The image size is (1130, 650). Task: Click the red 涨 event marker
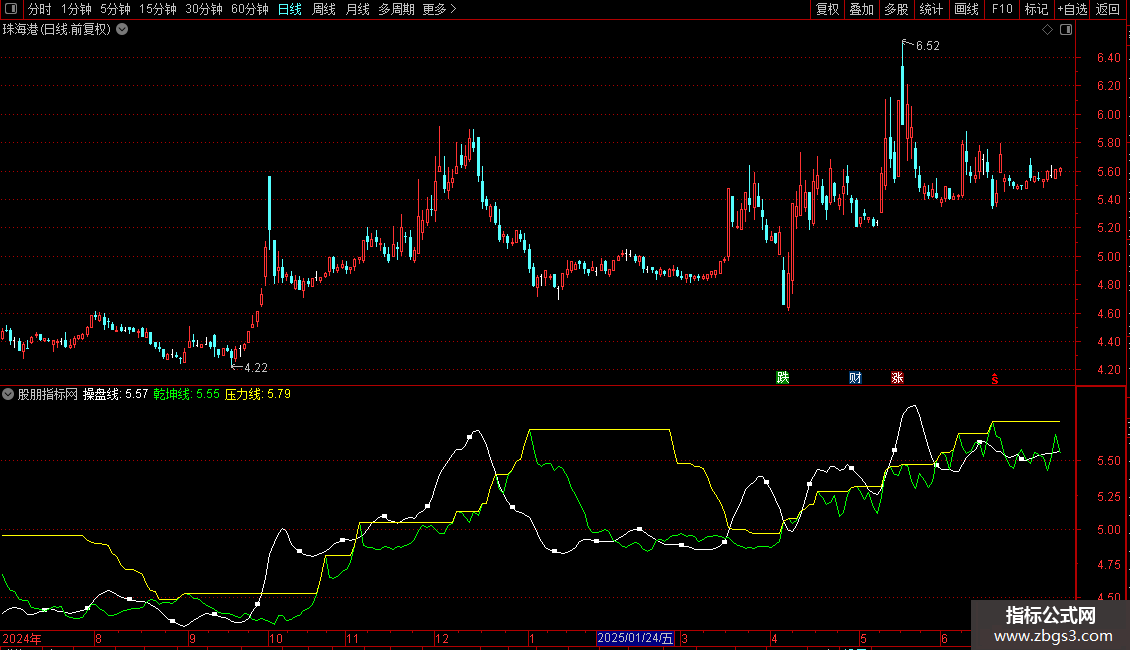click(x=897, y=378)
